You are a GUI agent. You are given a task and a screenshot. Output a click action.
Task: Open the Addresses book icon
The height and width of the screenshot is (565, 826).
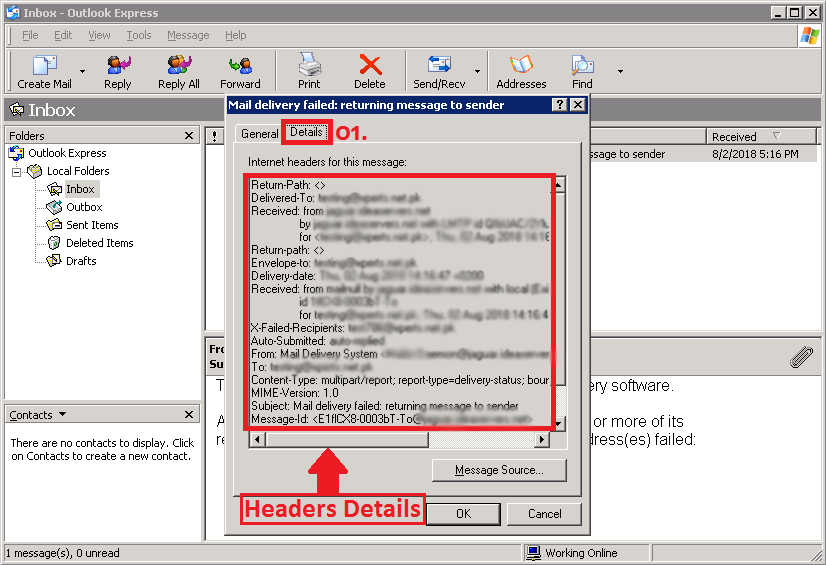[521, 65]
